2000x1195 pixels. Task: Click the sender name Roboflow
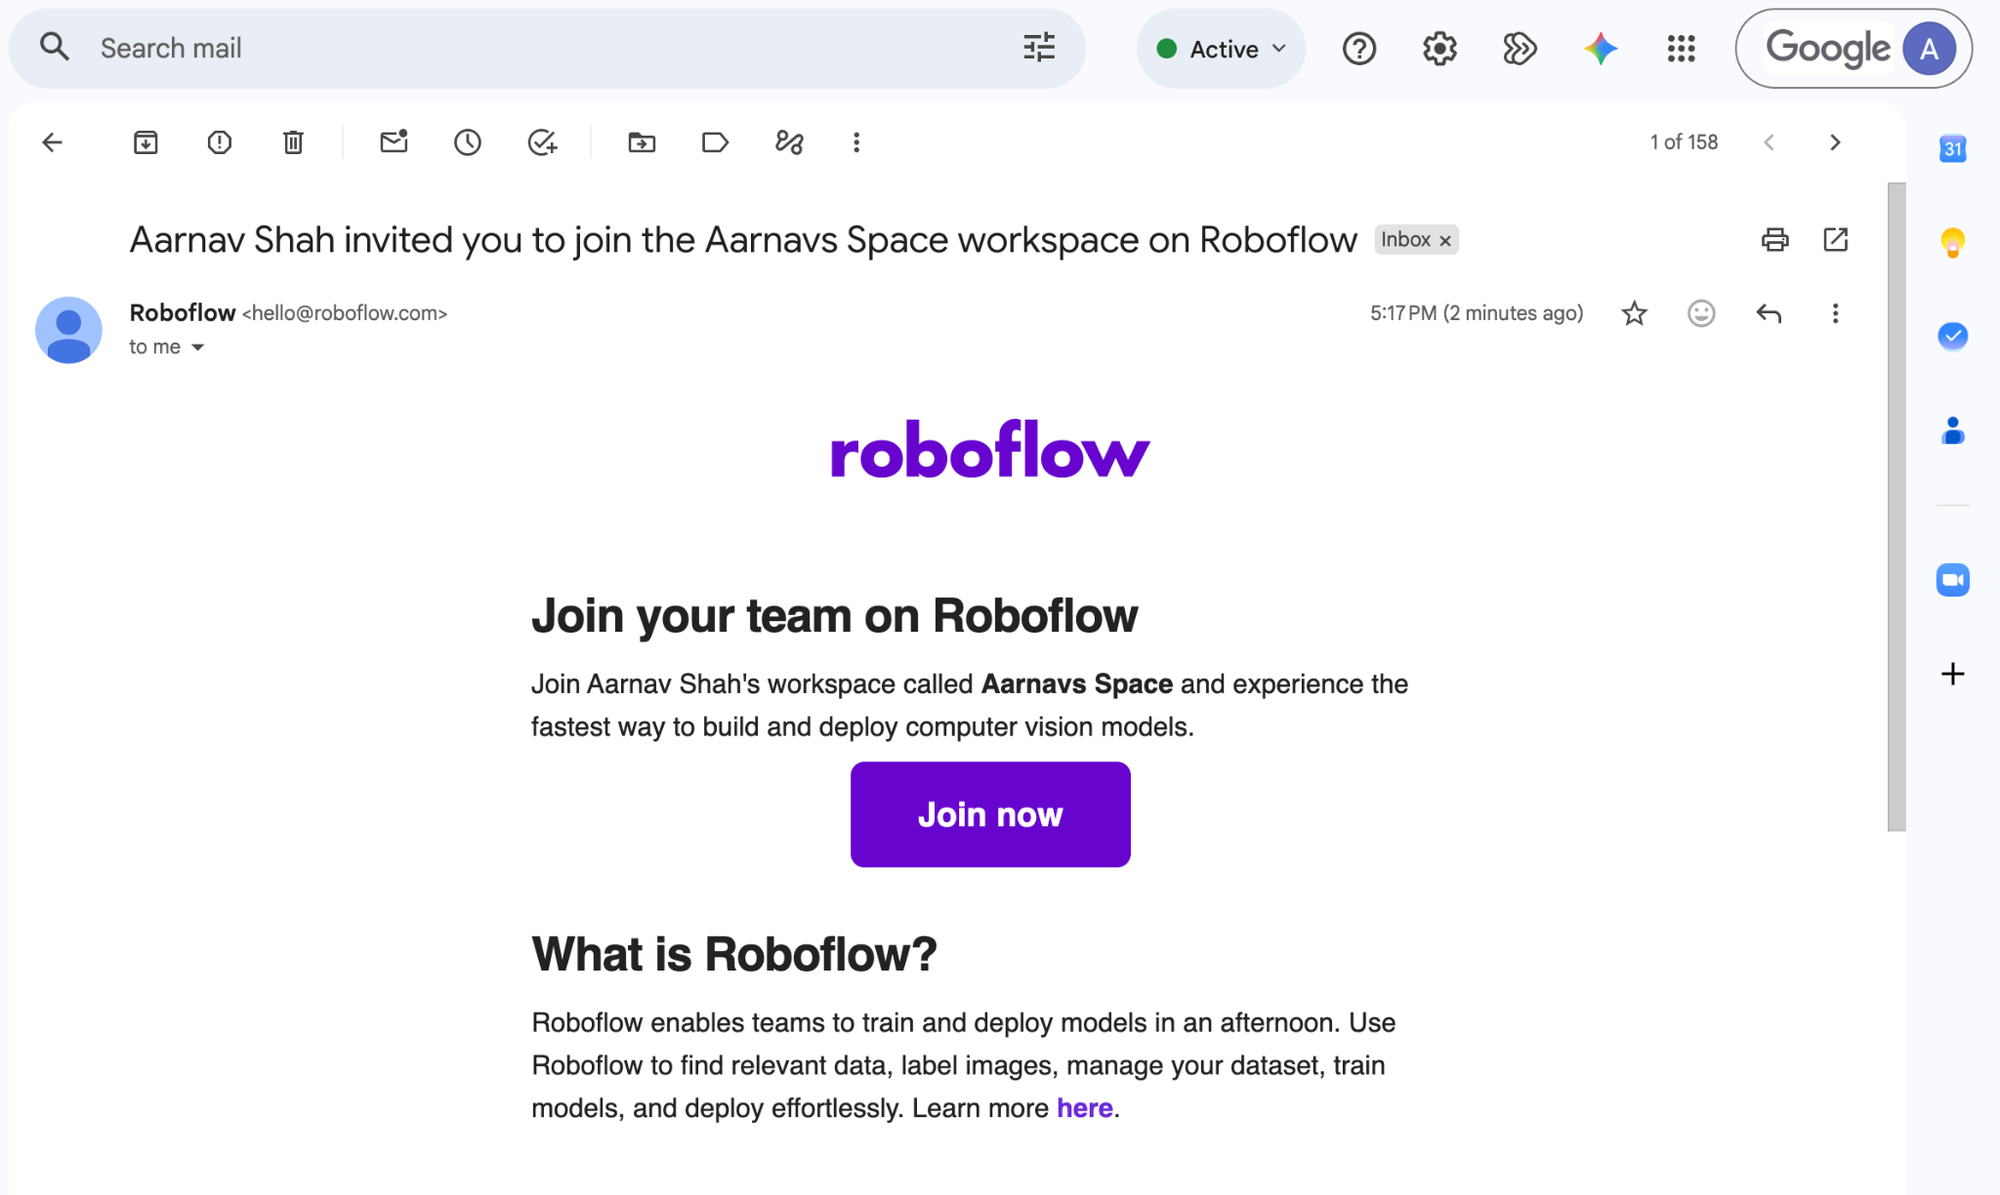coord(182,313)
